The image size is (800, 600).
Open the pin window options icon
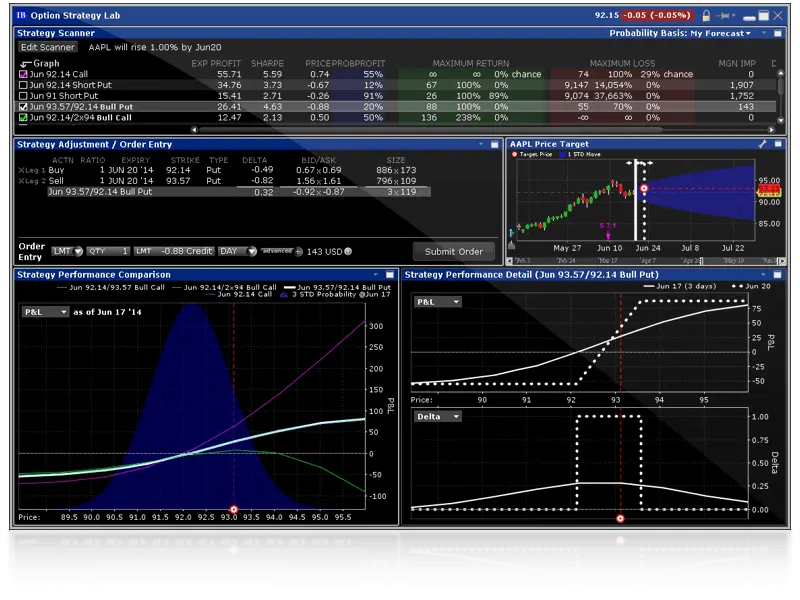coord(724,16)
